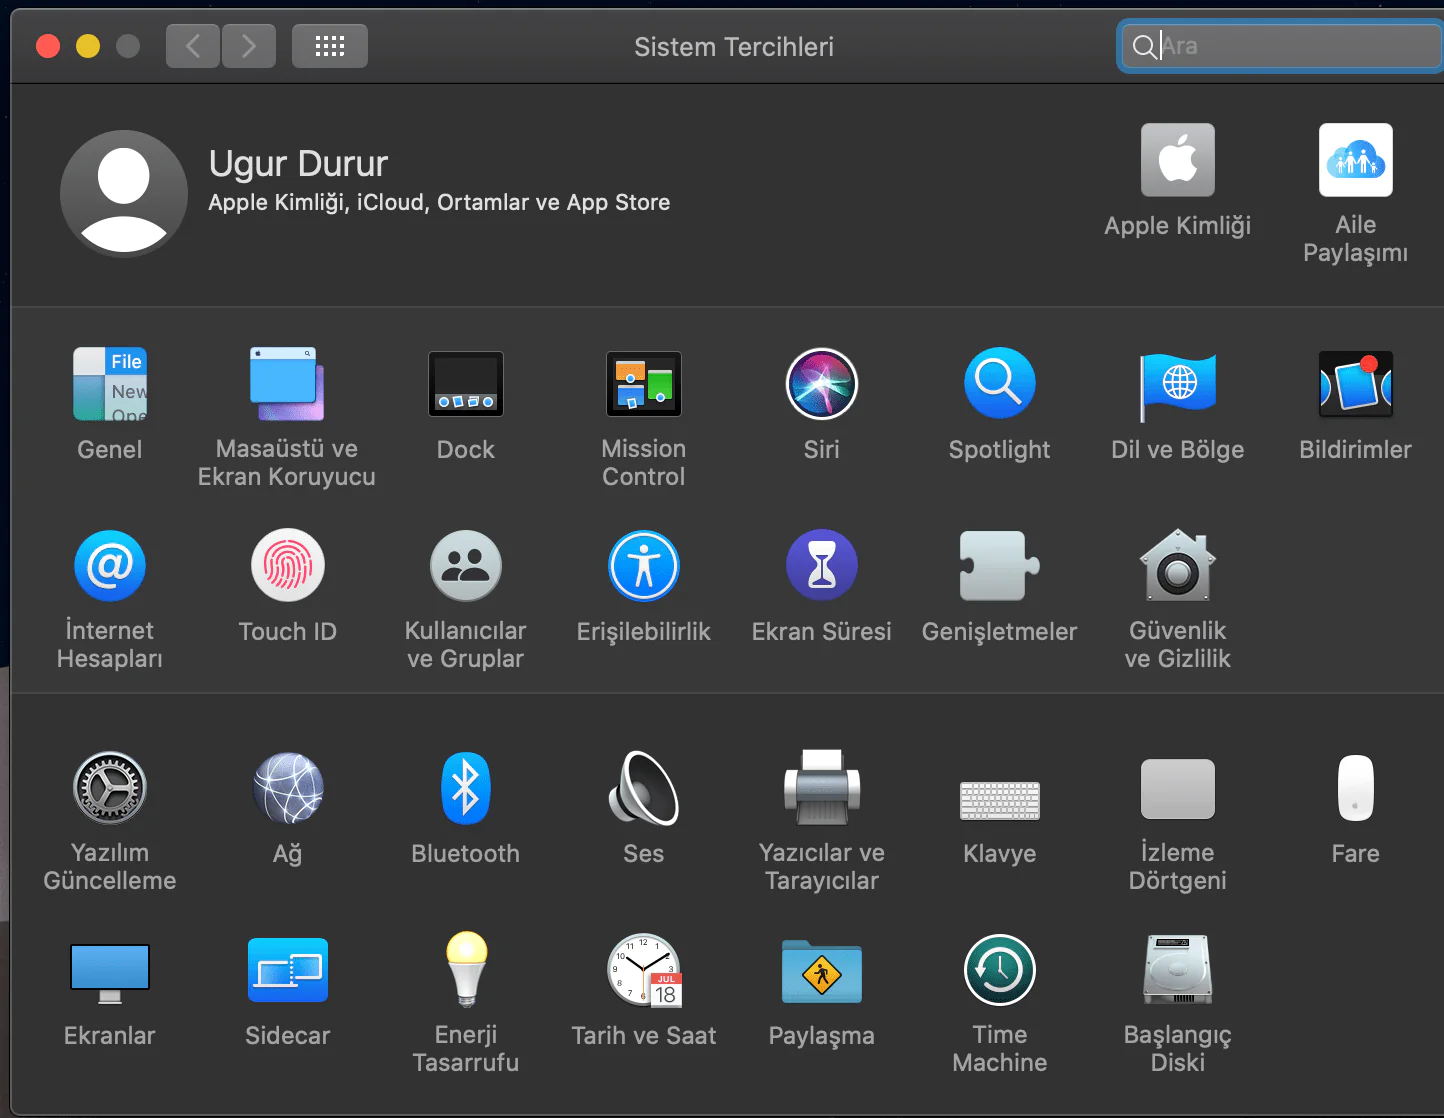Open Apple Kimliği settings

pos(1177,161)
